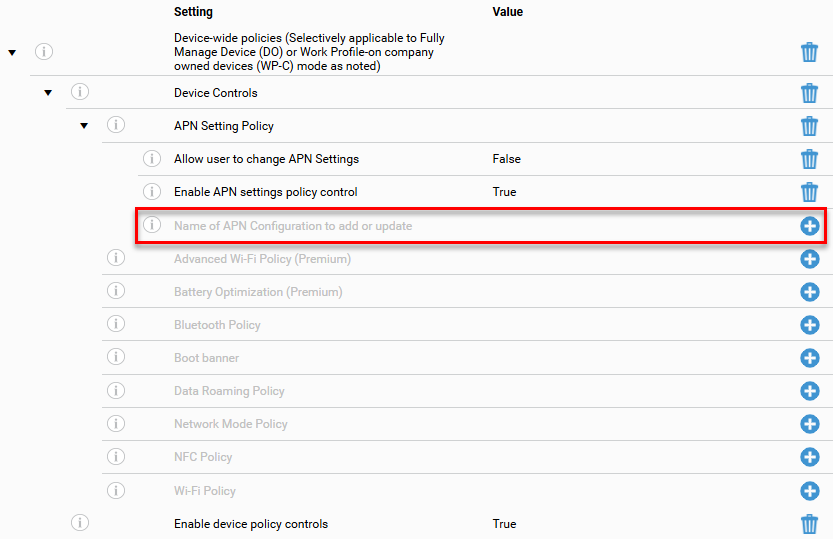Select Allow user to change APN Settings label
Screen dimensions: 833x539
[266, 159]
